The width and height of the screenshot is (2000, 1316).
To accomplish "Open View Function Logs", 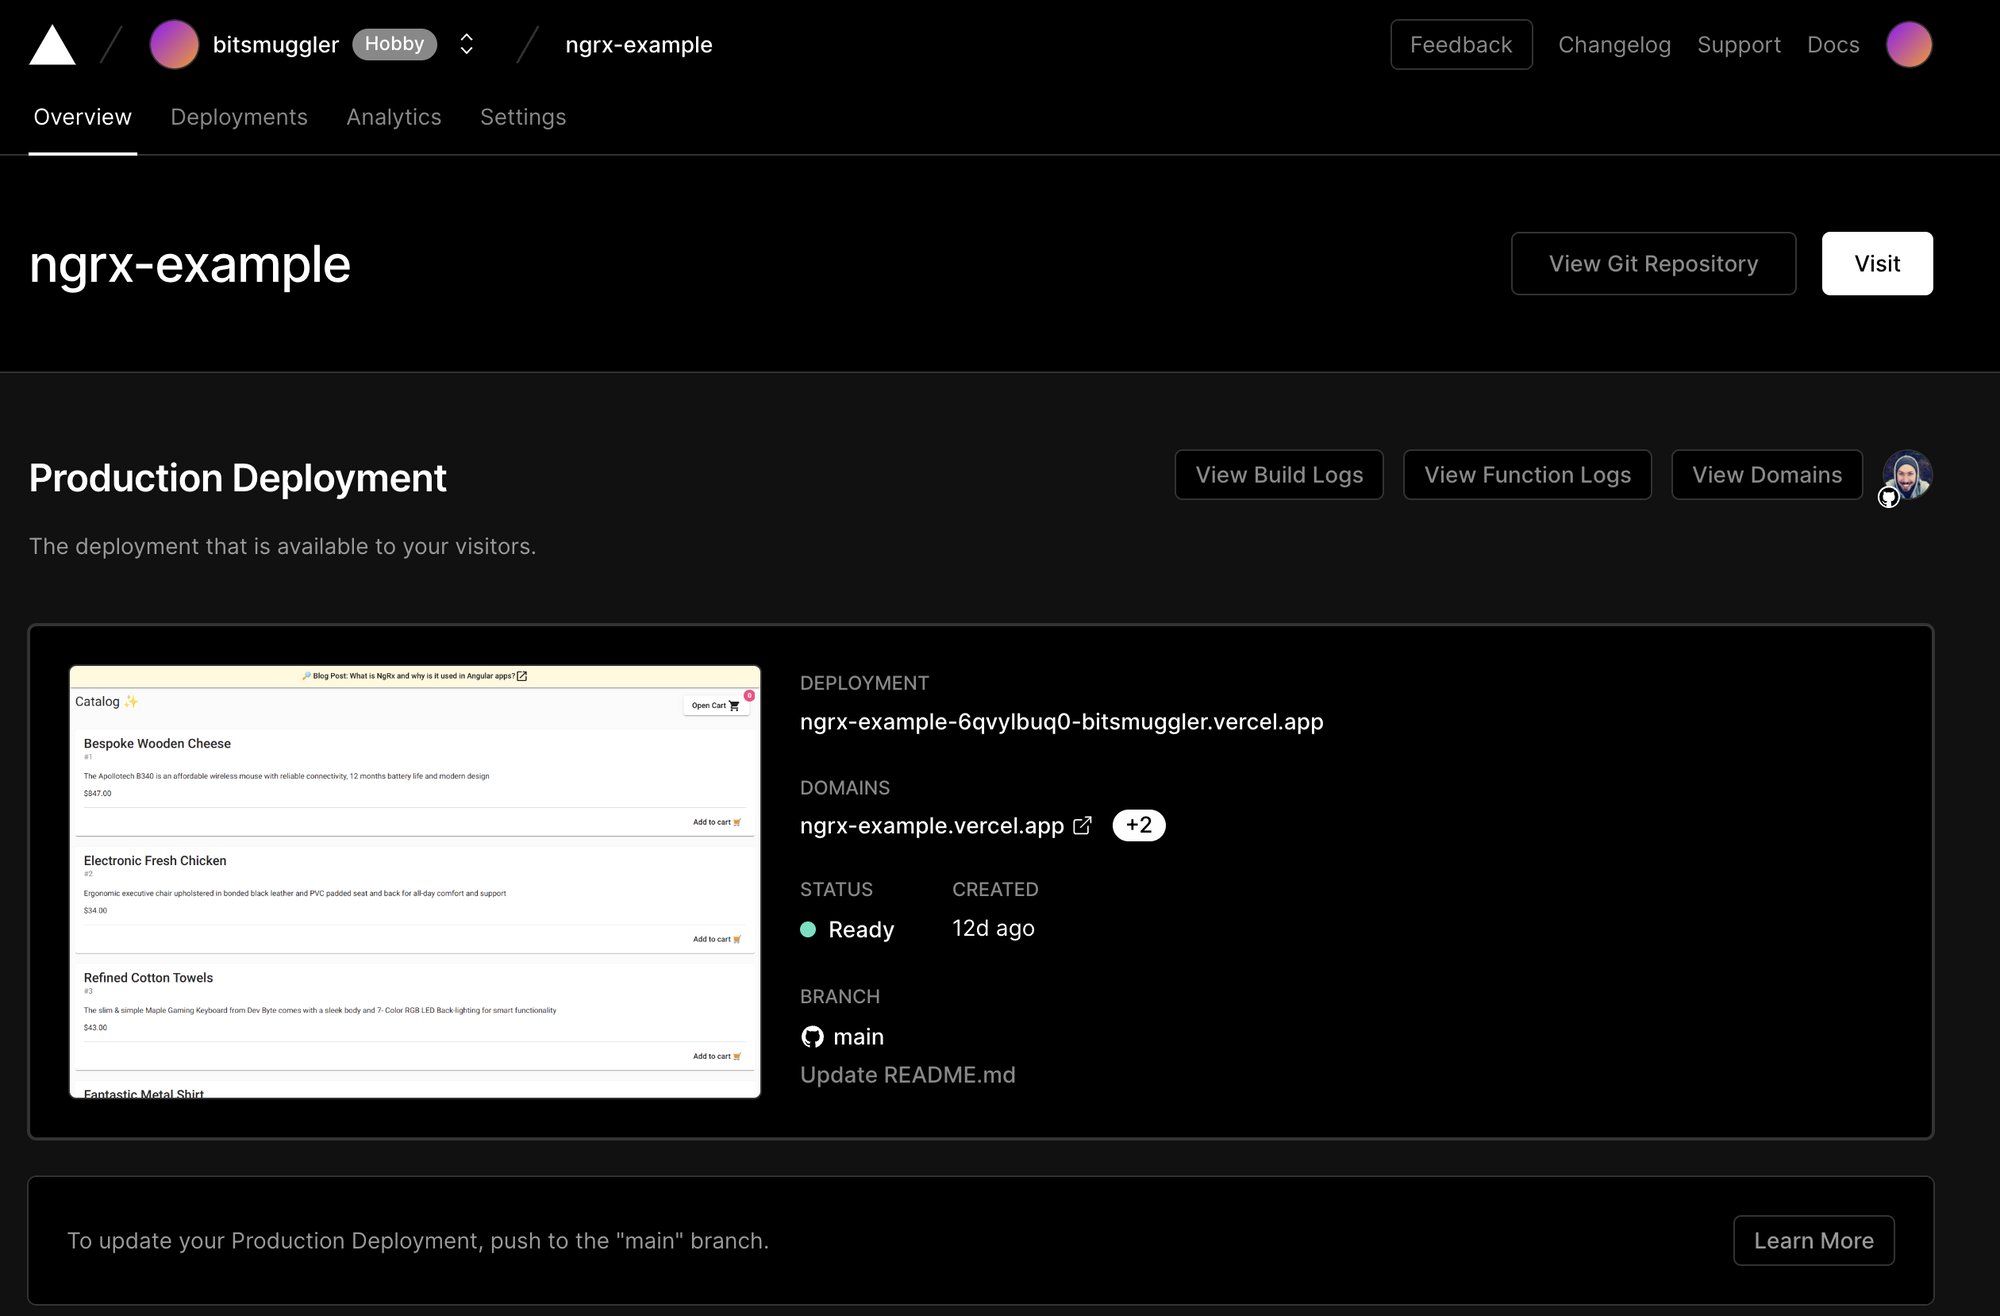I will (x=1527, y=475).
